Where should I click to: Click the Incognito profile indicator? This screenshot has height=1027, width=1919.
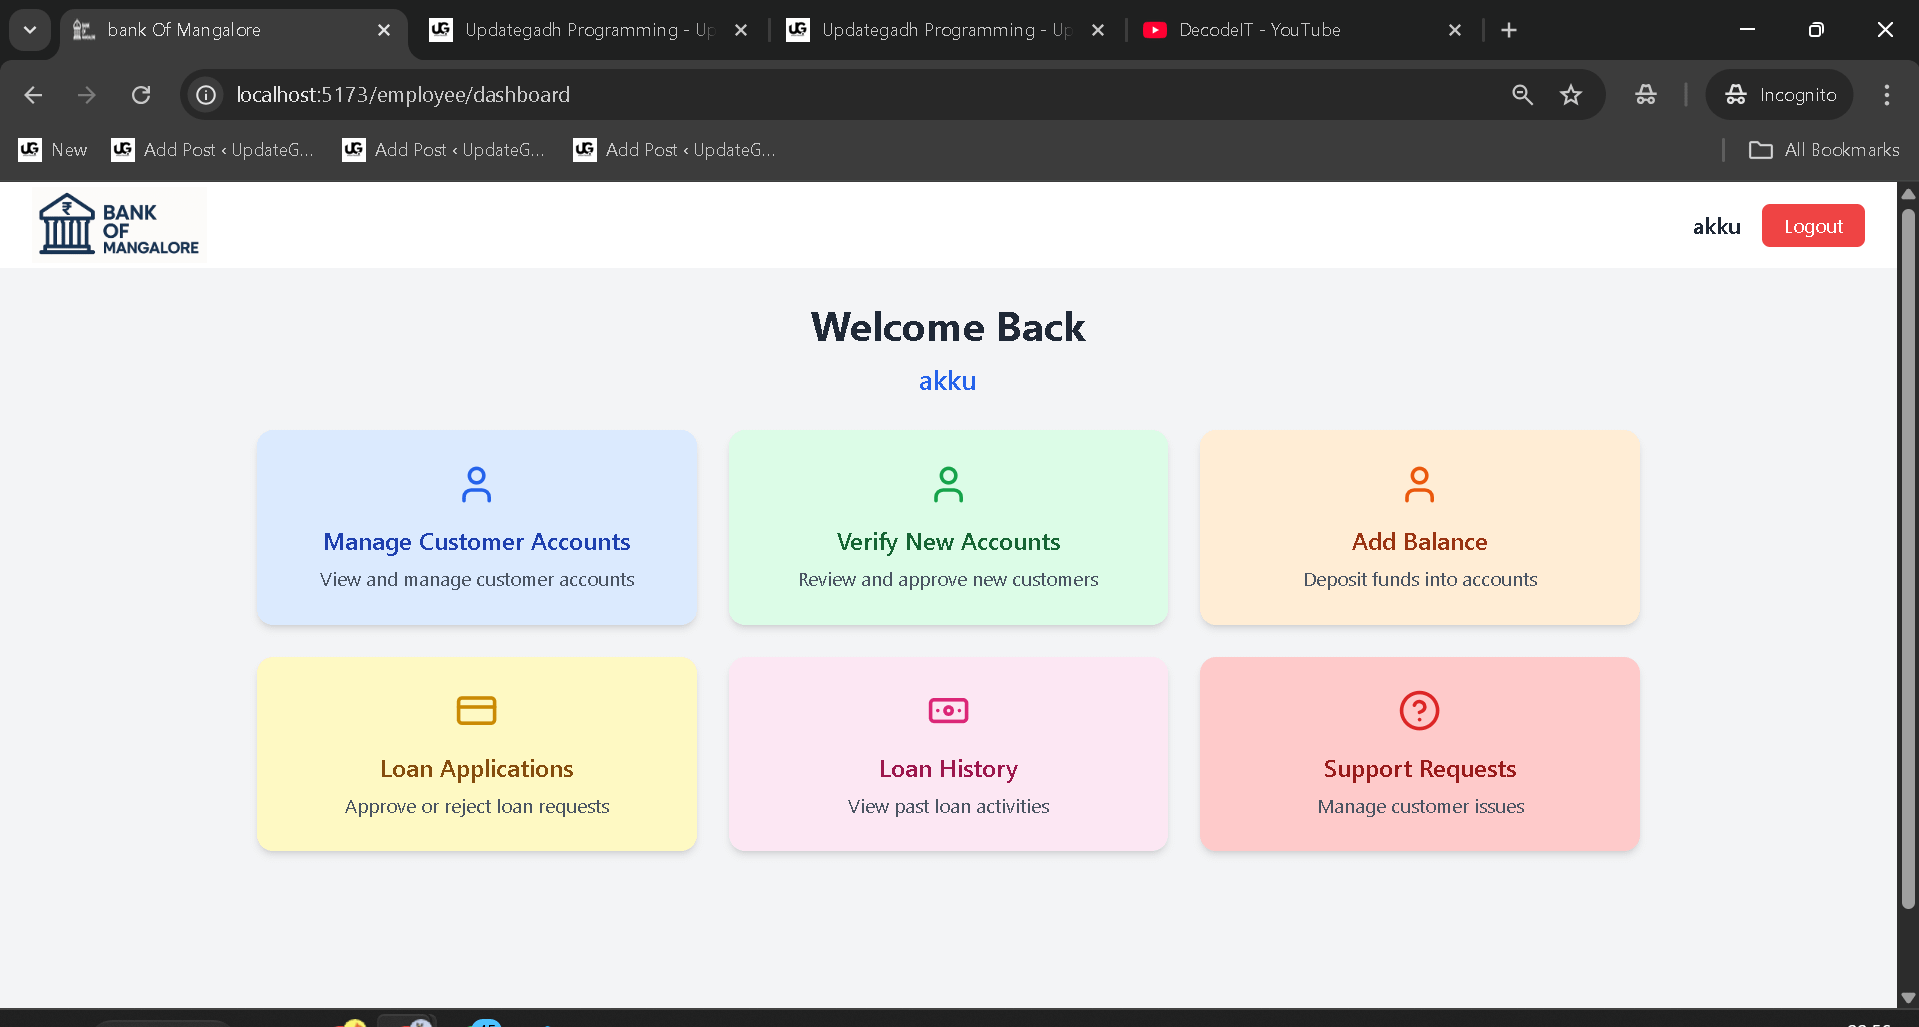click(x=1779, y=95)
